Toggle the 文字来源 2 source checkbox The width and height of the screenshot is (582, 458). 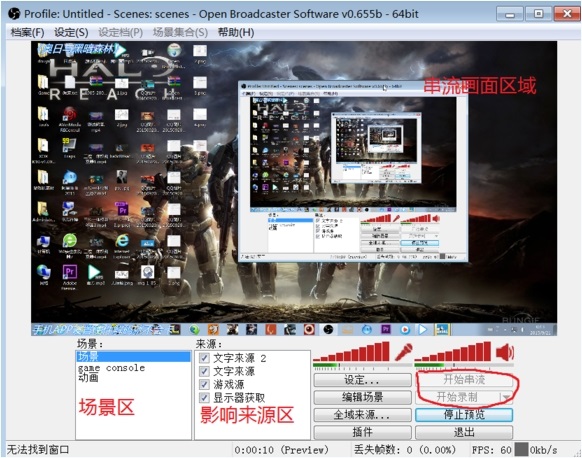click(204, 358)
